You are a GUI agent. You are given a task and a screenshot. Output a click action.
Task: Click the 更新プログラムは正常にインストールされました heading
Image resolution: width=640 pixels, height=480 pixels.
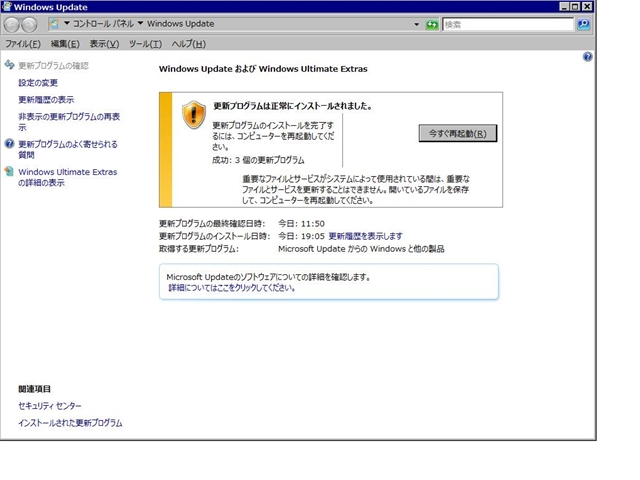point(293,106)
